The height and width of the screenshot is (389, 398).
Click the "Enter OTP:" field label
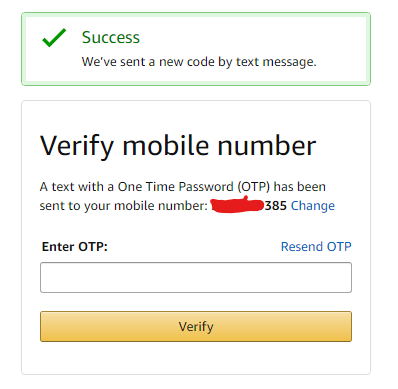75,247
